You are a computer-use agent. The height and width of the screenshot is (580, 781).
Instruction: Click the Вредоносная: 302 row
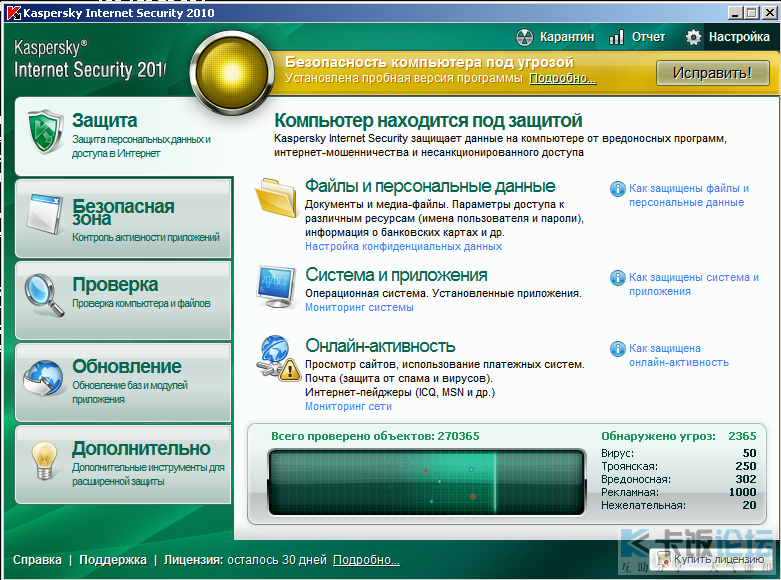(x=678, y=479)
